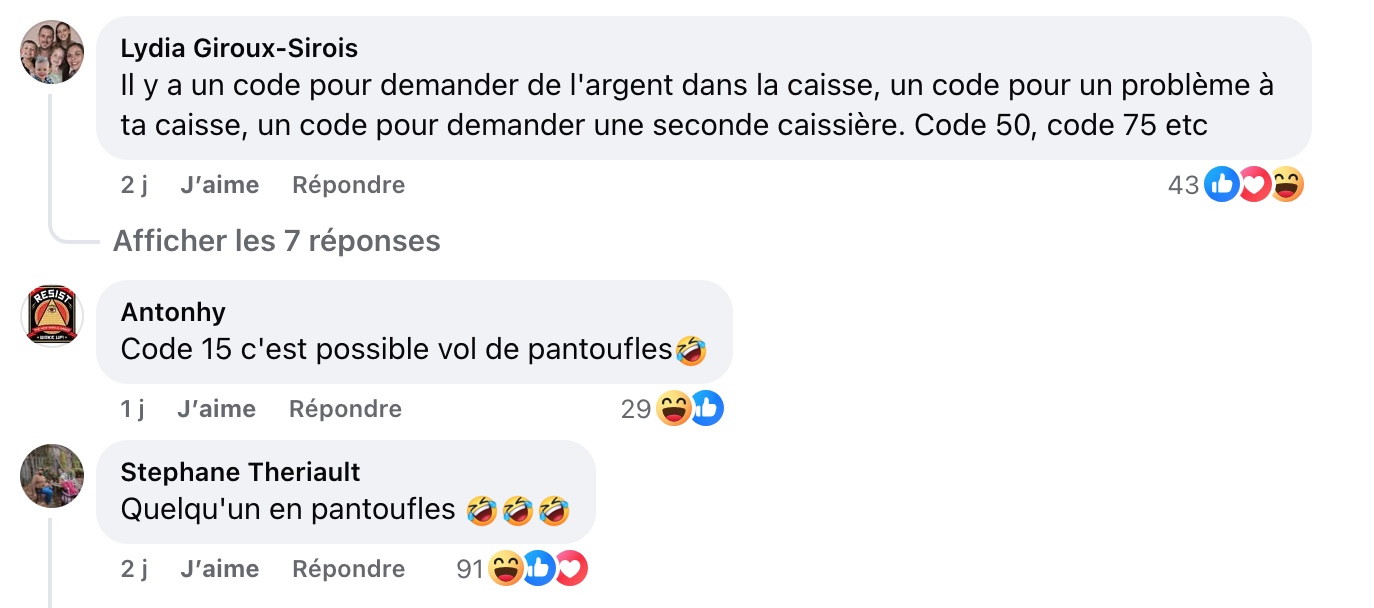1374x608 pixels.
Task: Open Stephane Theriault's profile picture
Action: pyautogui.click(x=52, y=476)
